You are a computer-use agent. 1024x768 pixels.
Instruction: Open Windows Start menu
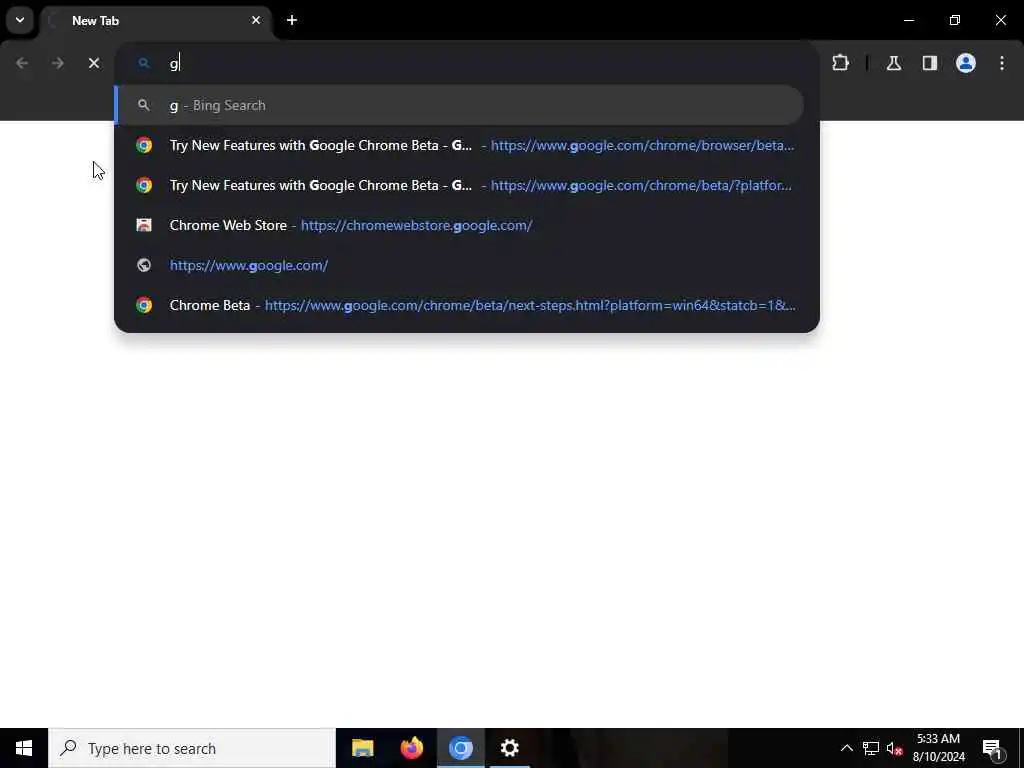(x=24, y=748)
